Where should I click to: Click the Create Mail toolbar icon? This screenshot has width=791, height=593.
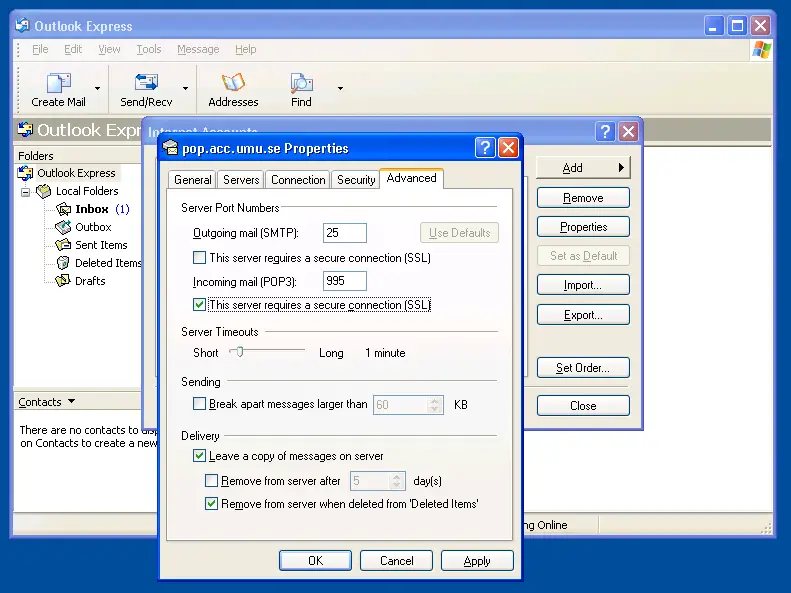[59, 83]
